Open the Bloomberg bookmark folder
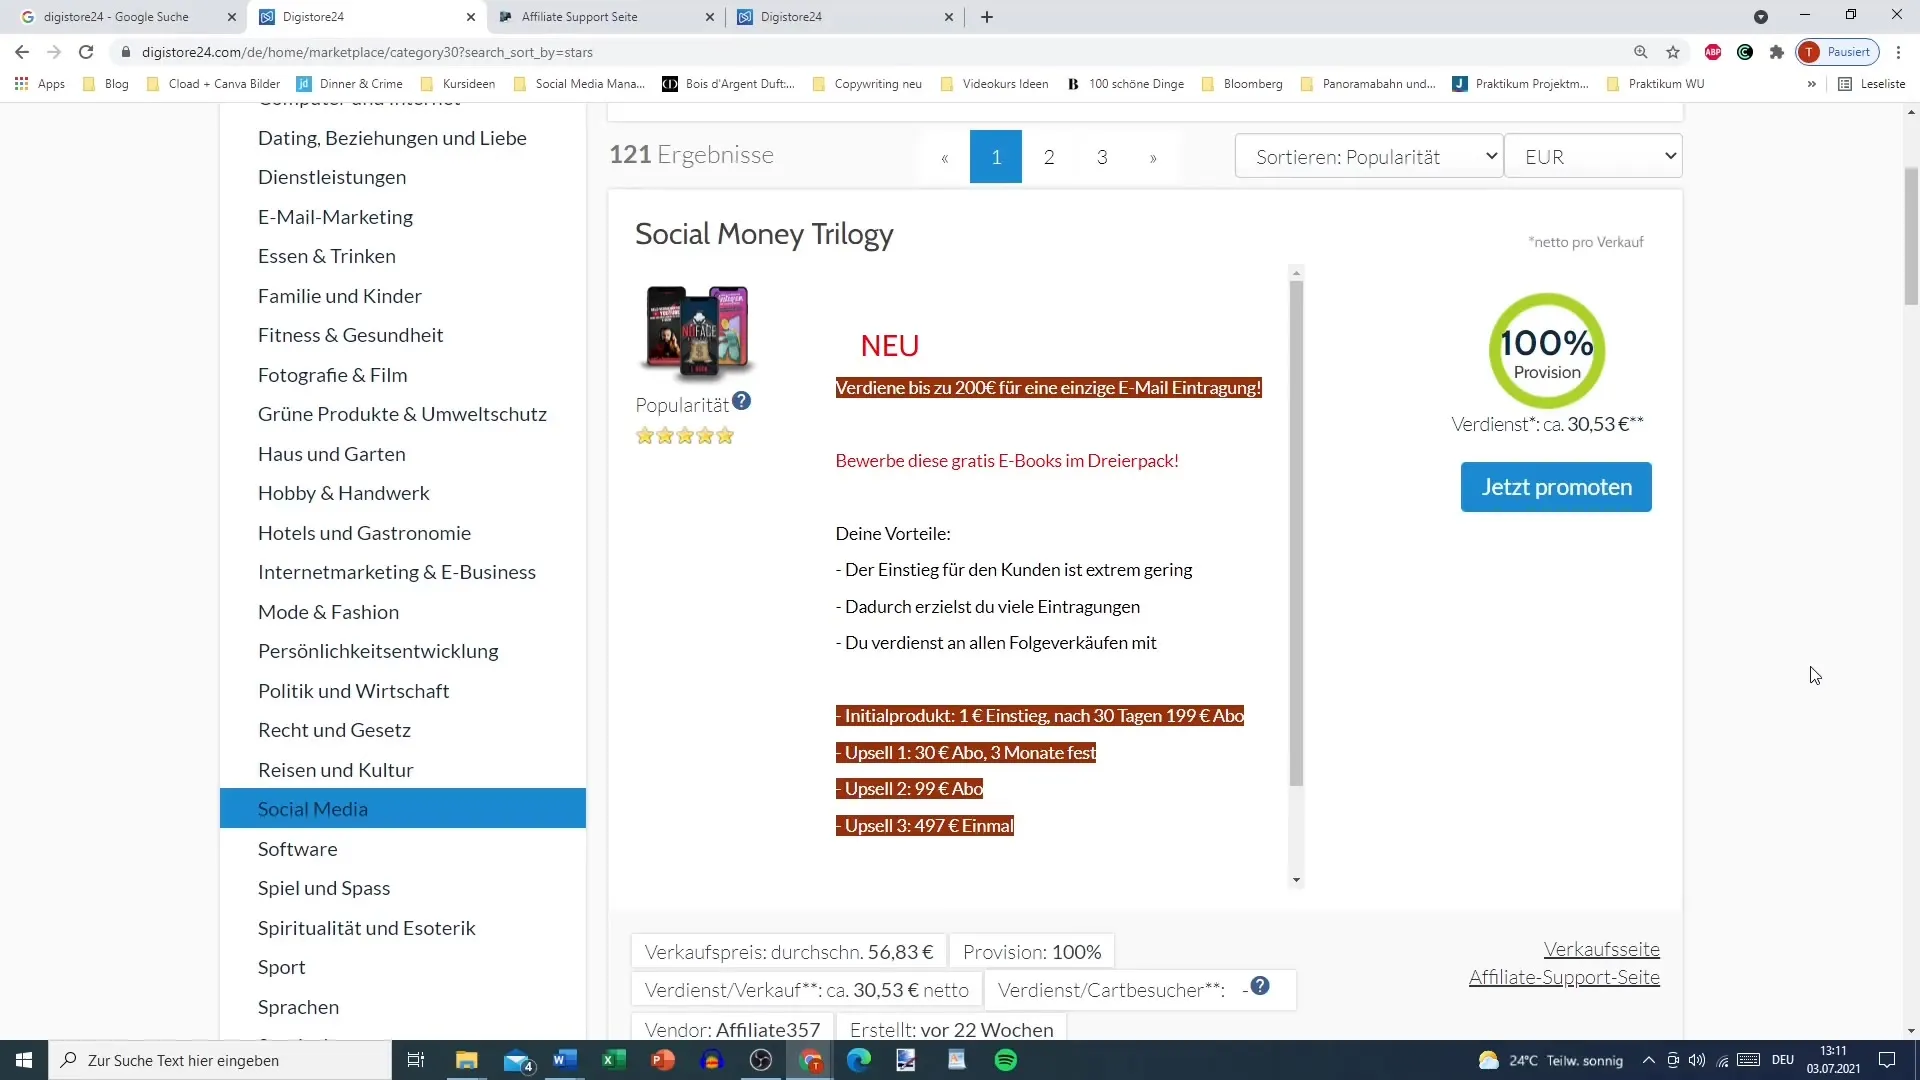The height and width of the screenshot is (1080, 1920). (x=1242, y=84)
